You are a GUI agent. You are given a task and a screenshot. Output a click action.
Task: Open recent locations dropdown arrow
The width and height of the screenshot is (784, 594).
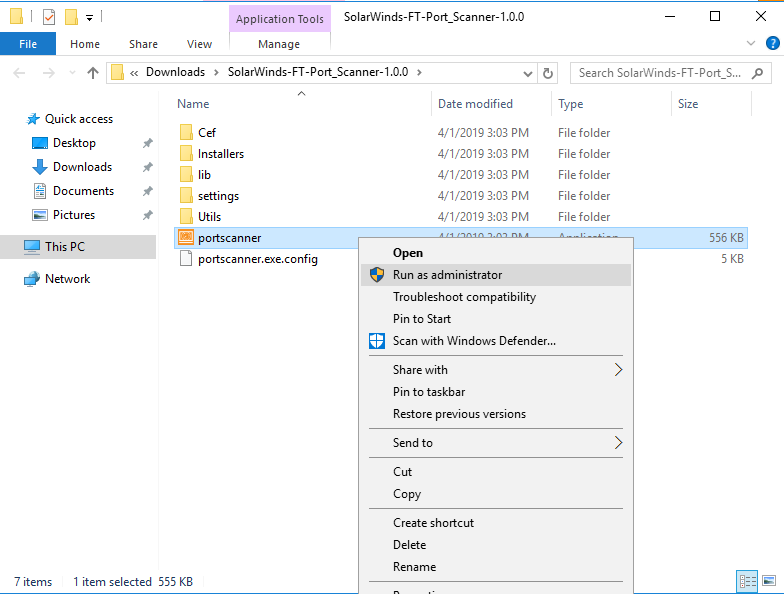pos(72,73)
